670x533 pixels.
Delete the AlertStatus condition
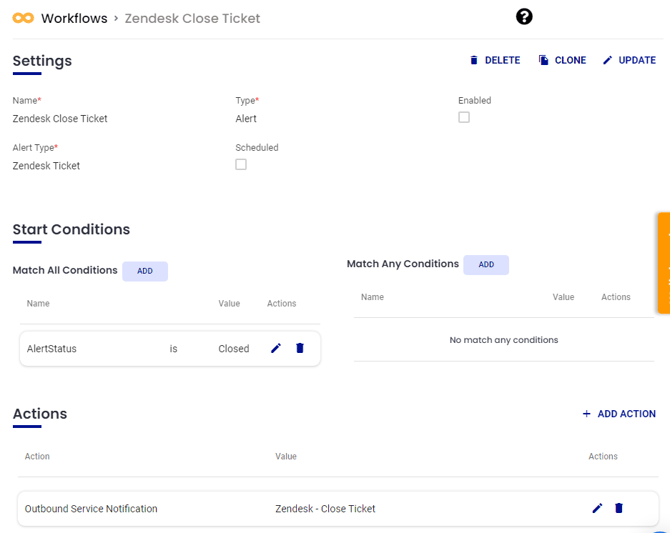click(300, 348)
